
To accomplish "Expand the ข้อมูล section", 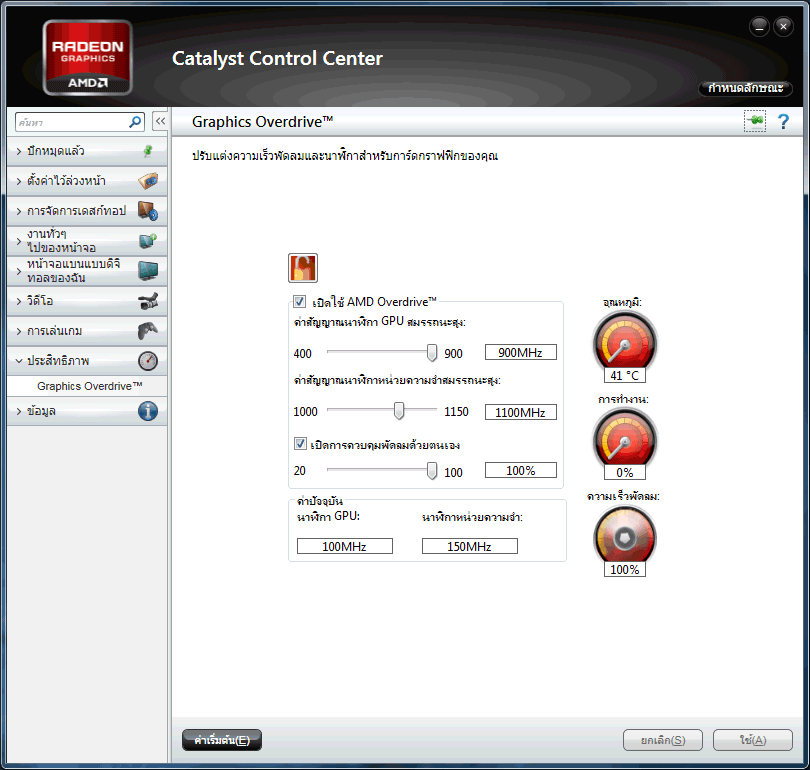I will tap(87, 411).
